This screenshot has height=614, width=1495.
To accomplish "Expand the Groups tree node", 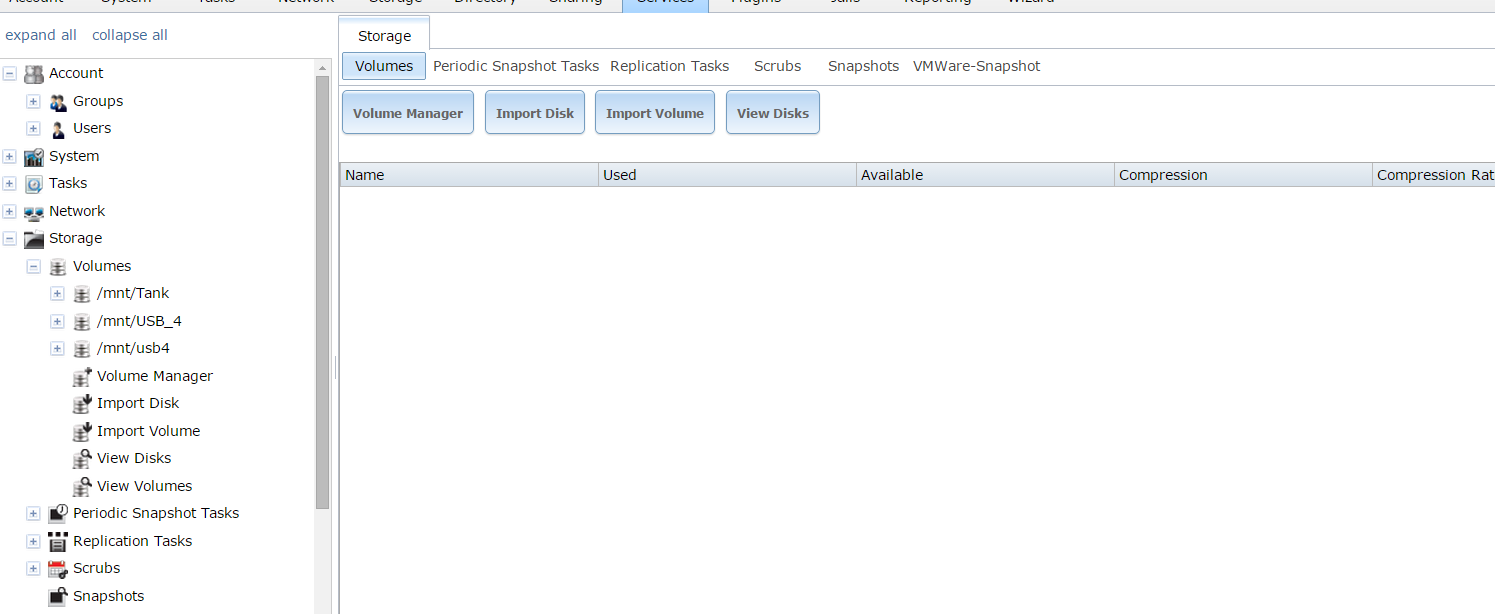I will (x=33, y=102).
